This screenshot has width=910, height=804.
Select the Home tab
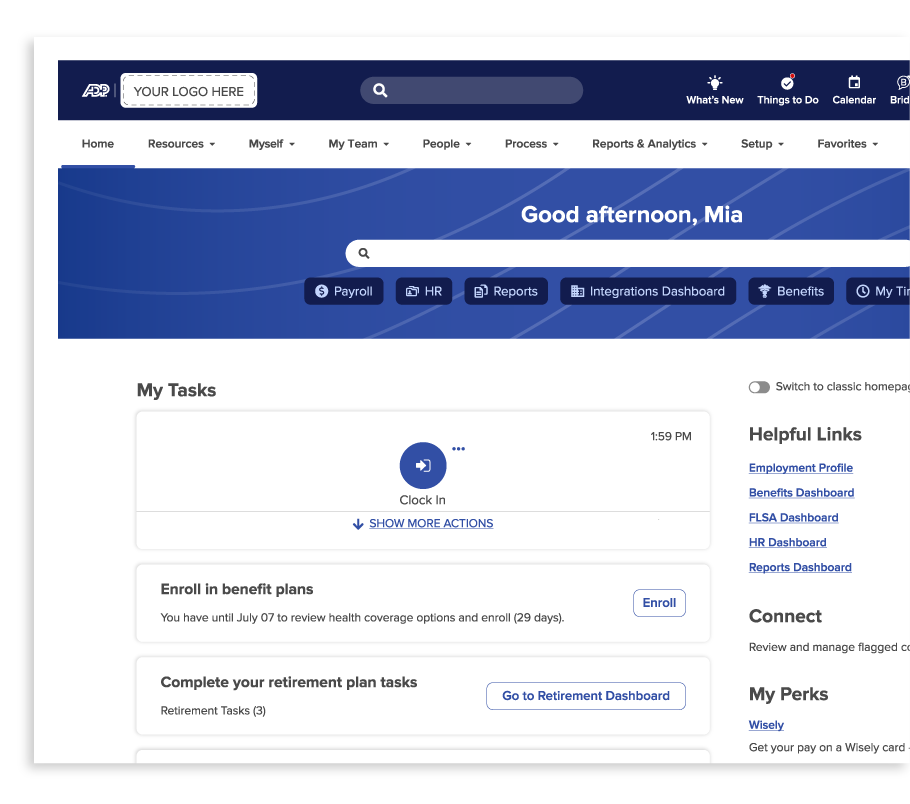(98, 144)
